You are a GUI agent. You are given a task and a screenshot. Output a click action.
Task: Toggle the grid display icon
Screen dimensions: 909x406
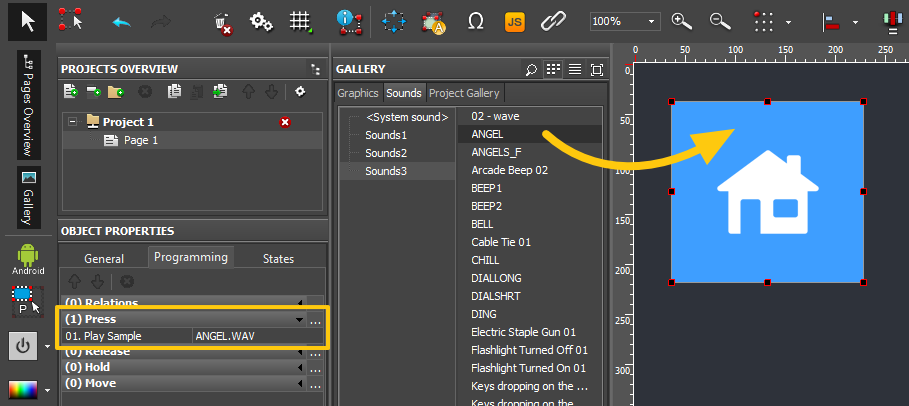click(300, 22)
